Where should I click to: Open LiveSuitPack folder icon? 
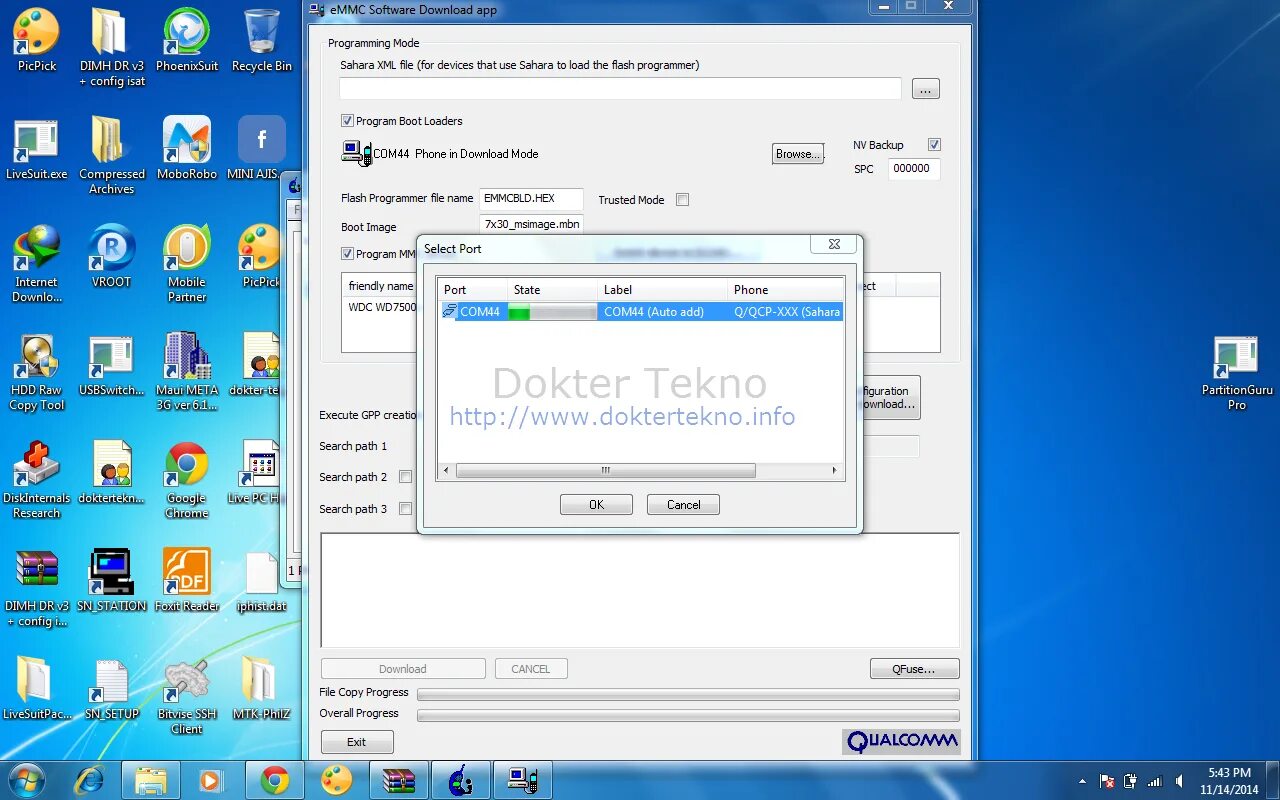point(37,688)
